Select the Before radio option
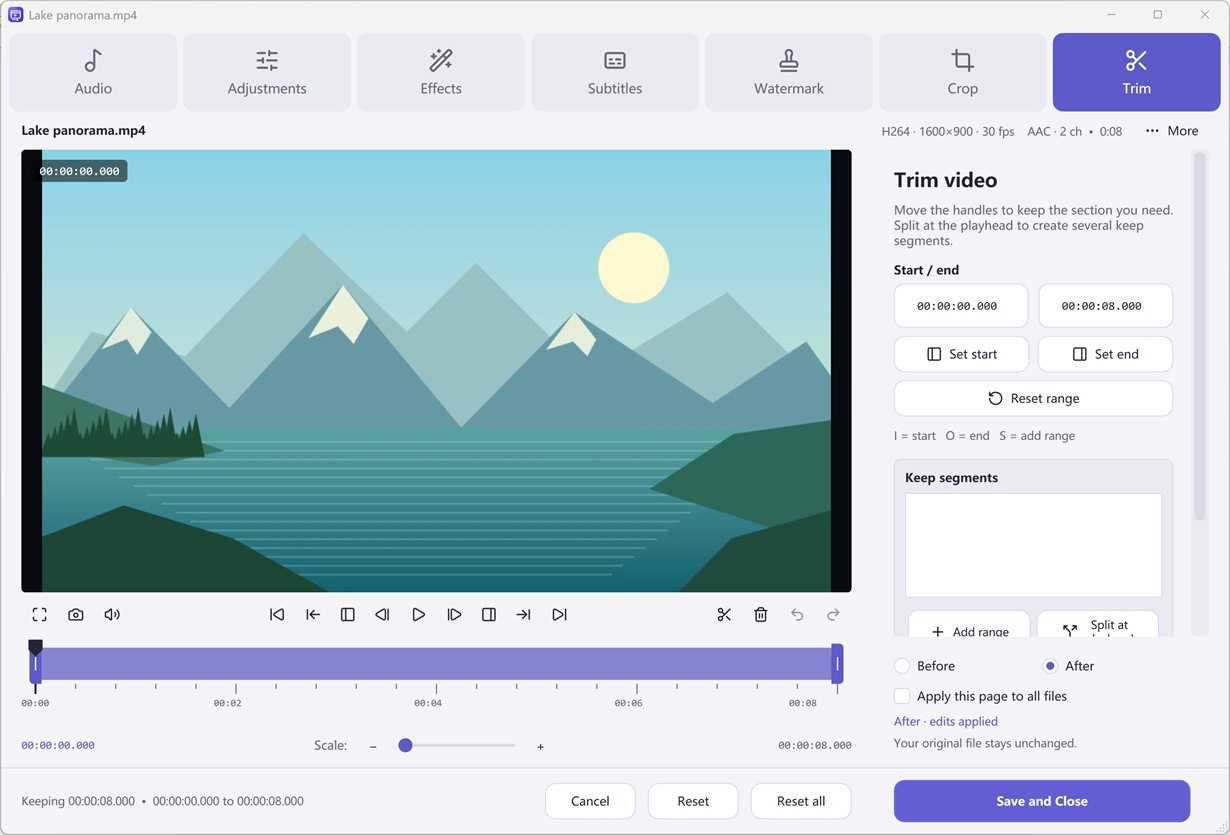 point(924,666)
